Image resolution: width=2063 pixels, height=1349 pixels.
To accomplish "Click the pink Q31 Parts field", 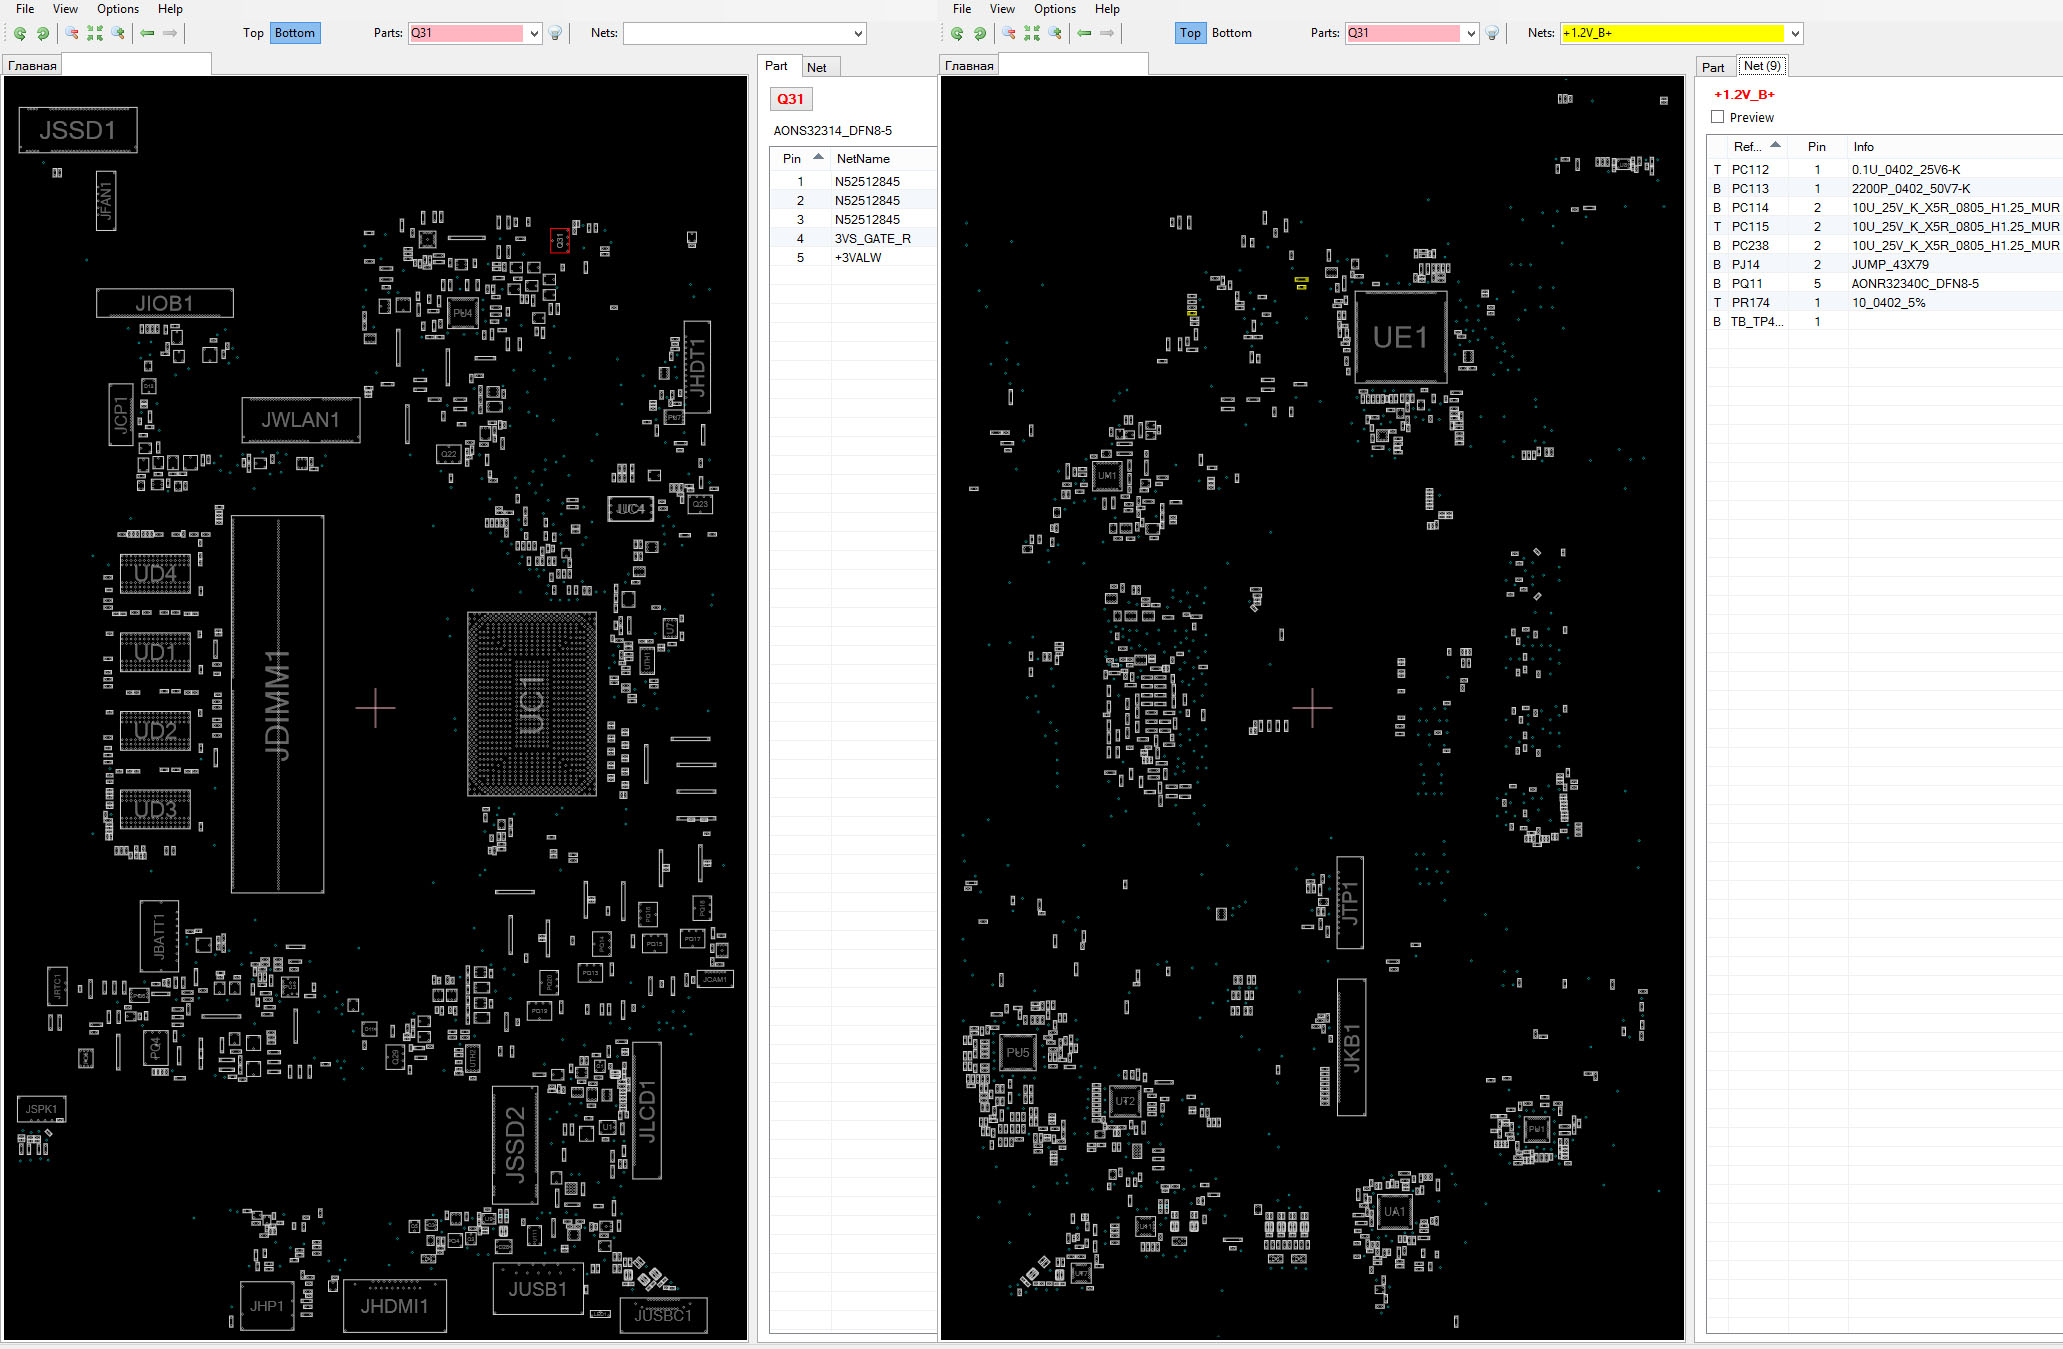I will pyautogui.click(x=466, y=33).
